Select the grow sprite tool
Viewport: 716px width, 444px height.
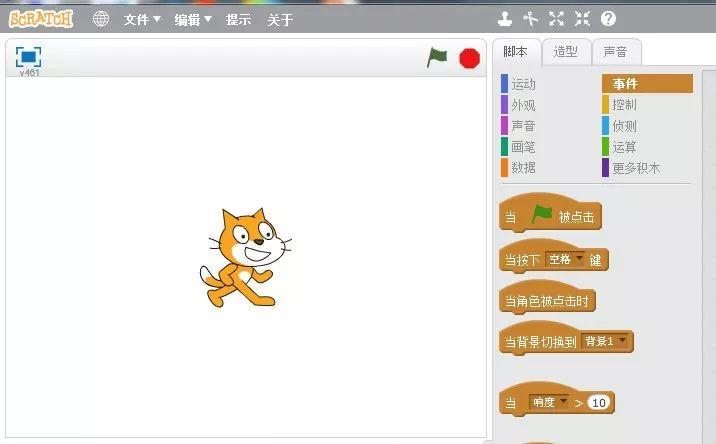tap(556, 19)
